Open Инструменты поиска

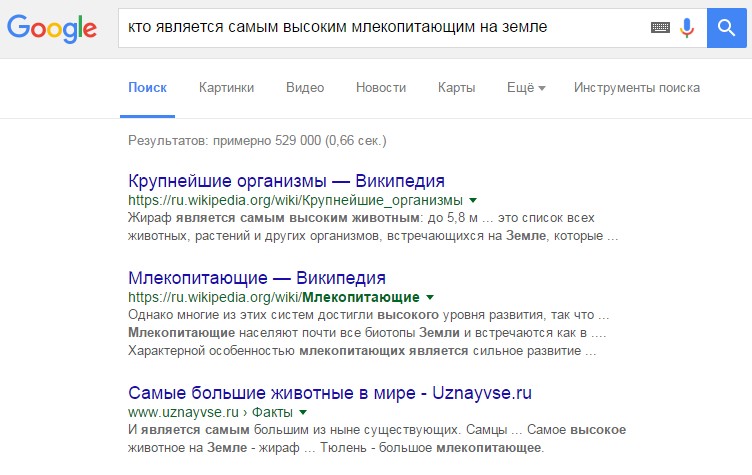637,88
